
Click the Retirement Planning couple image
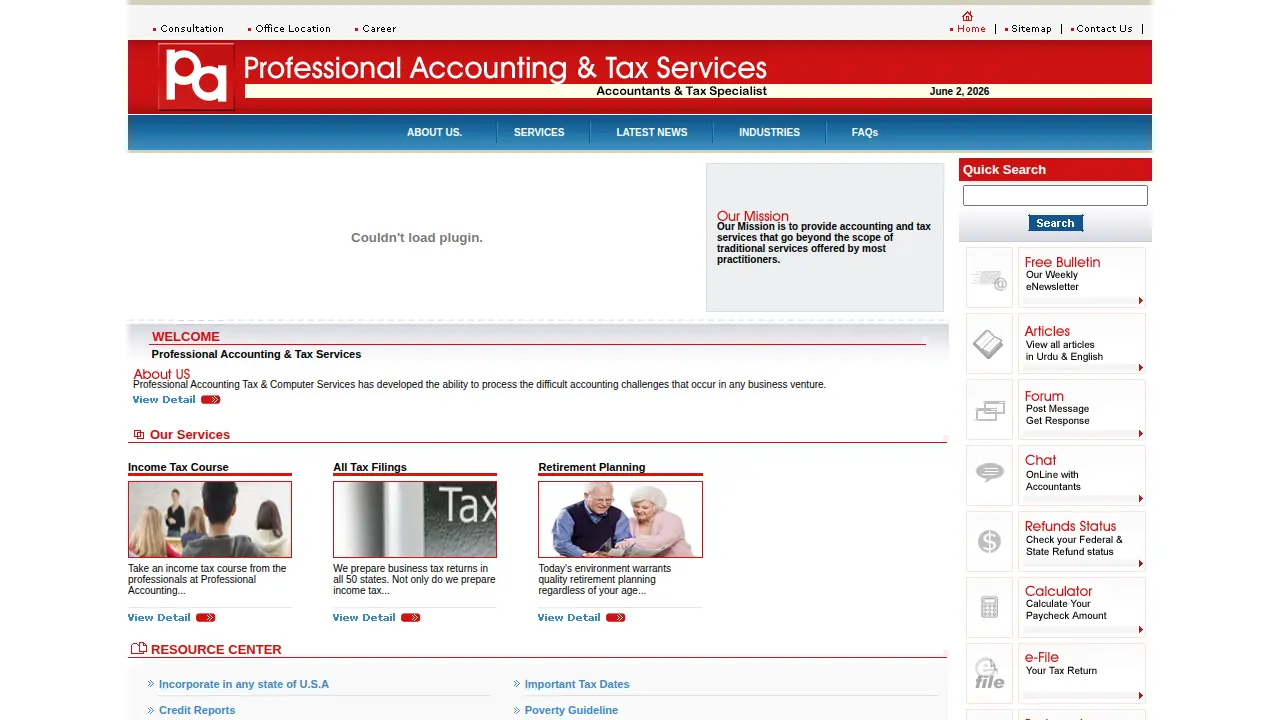pos(620,519)
